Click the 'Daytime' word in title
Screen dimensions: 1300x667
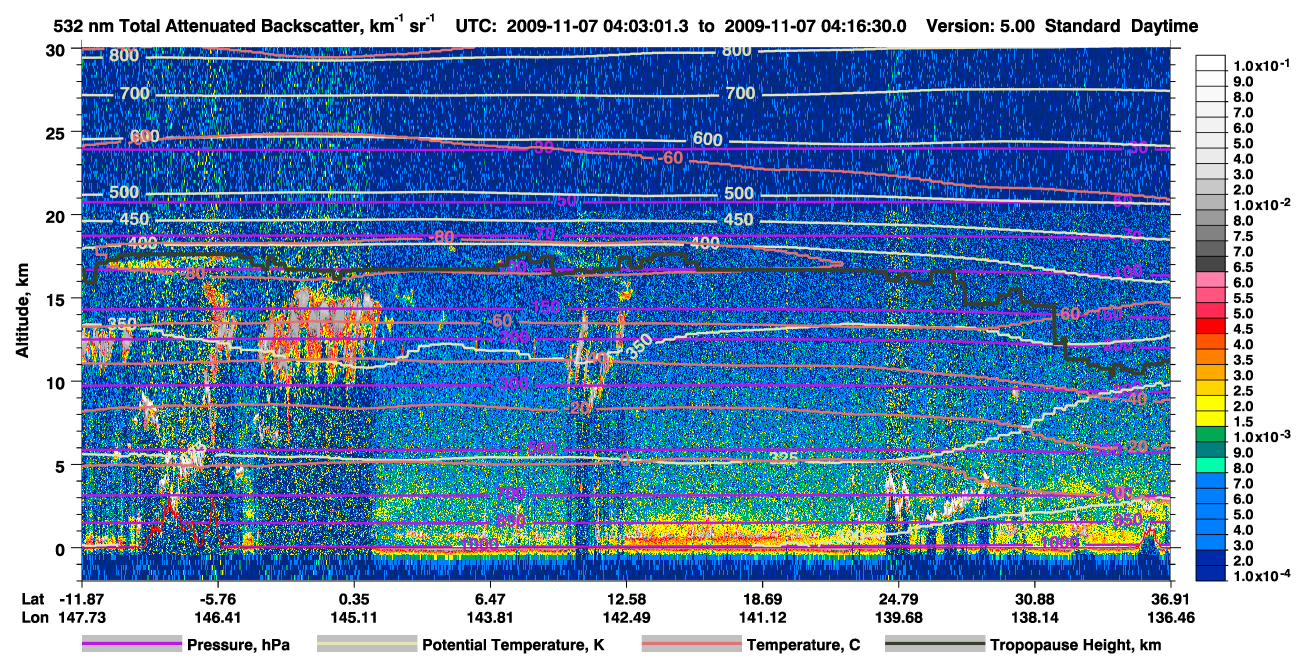tap(1165, 26)
